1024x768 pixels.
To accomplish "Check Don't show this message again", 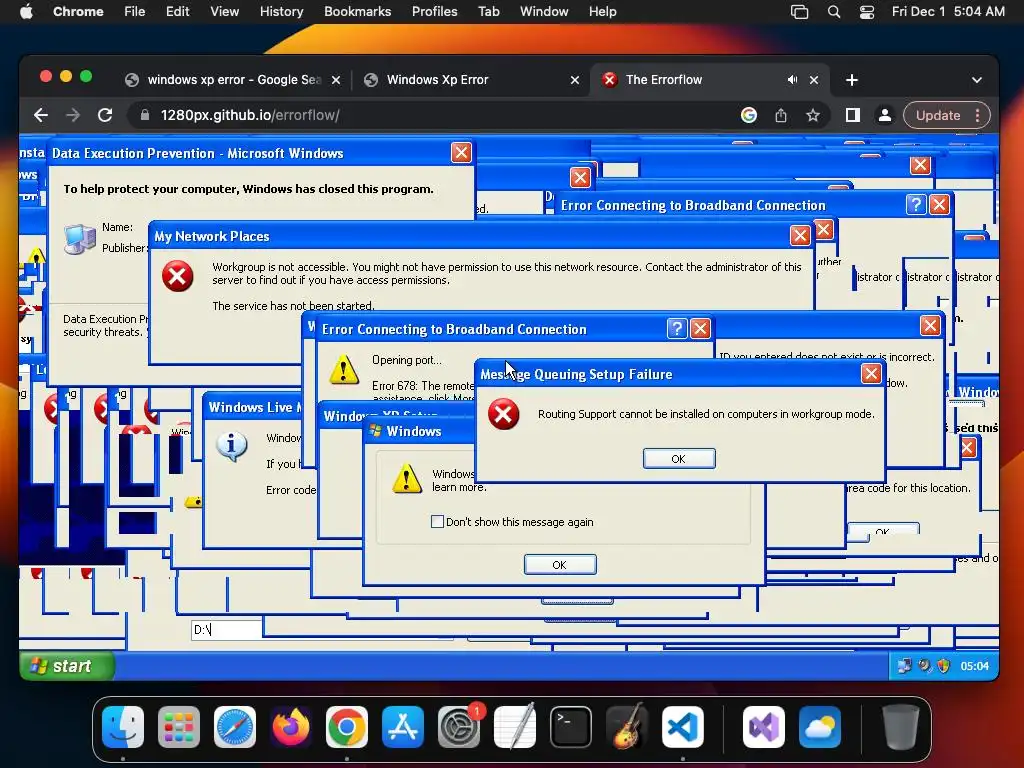I will click(x=438, y=522).
